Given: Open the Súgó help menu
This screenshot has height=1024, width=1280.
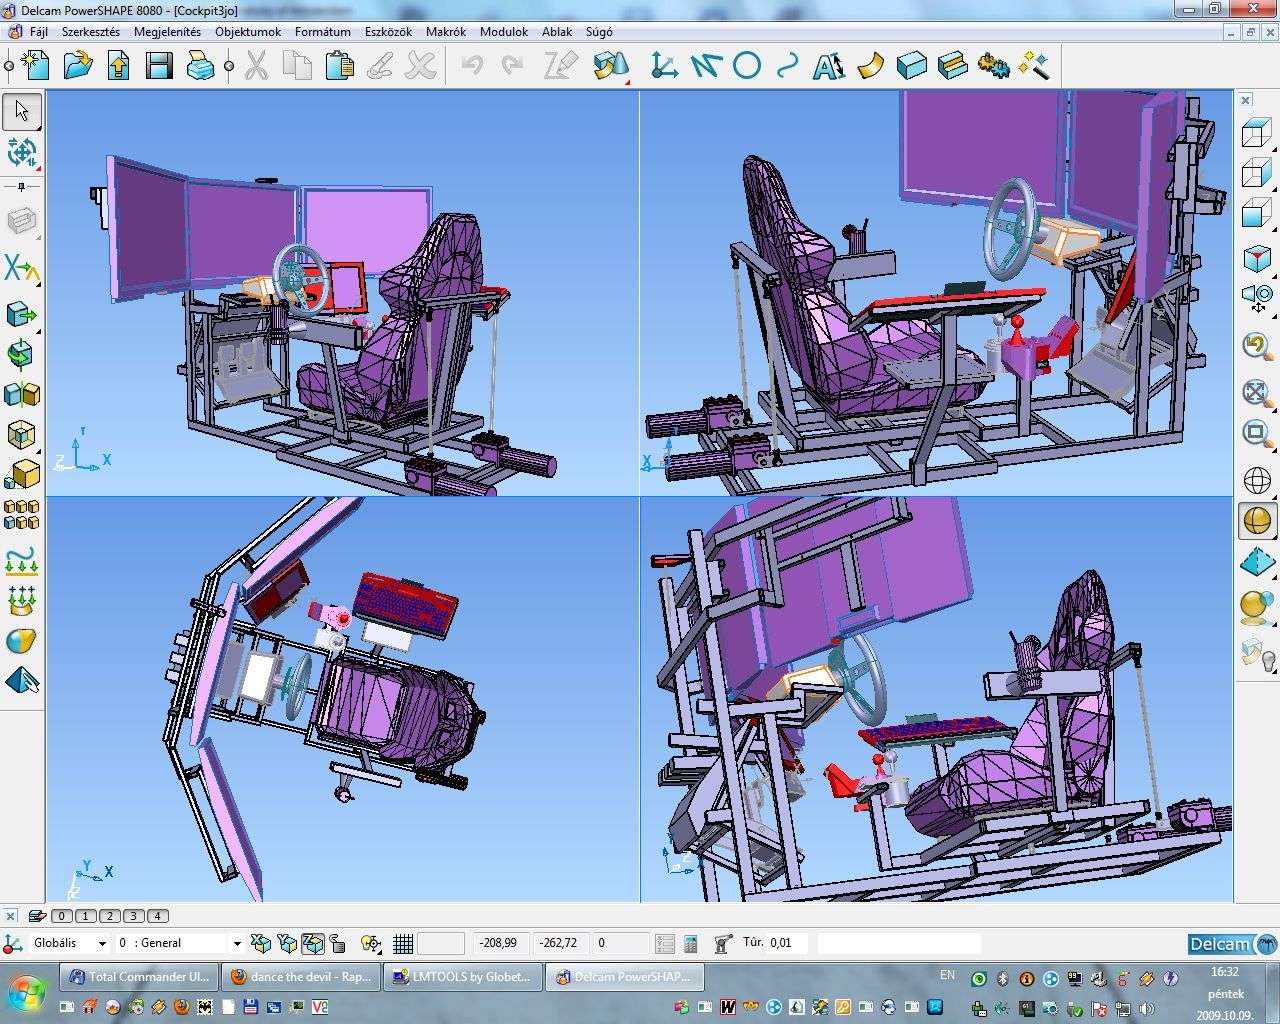Looking at the screenshot, I should (x=599, y=32).
